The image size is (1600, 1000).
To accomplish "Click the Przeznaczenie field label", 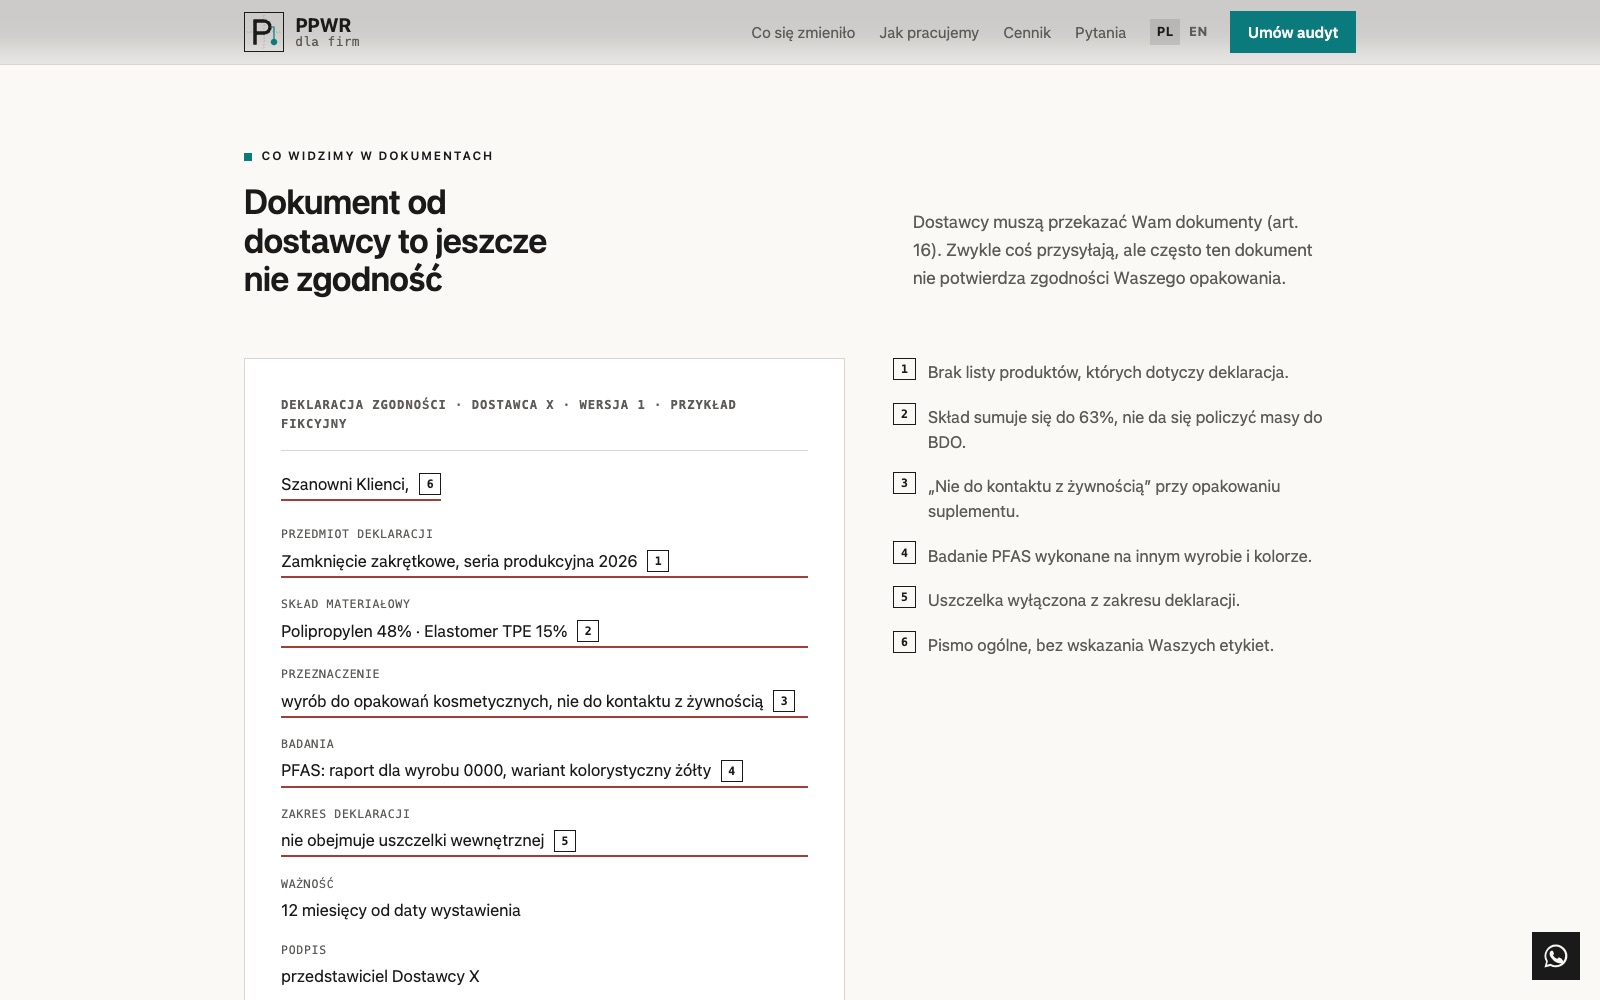I will tap(330, 674).
